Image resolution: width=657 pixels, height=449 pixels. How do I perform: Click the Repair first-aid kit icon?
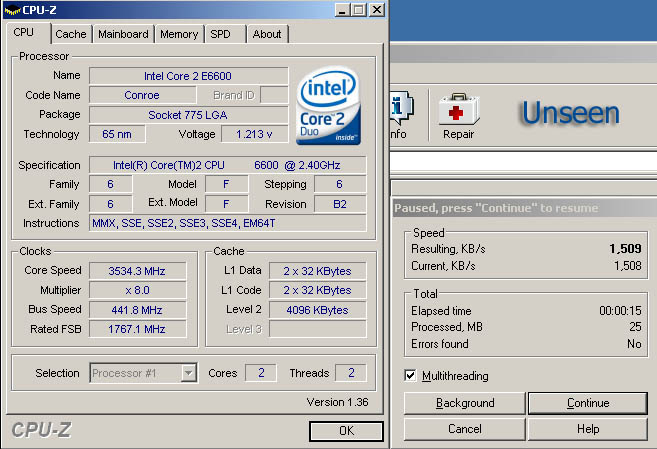pyautogui.click(x=458, y=110)
